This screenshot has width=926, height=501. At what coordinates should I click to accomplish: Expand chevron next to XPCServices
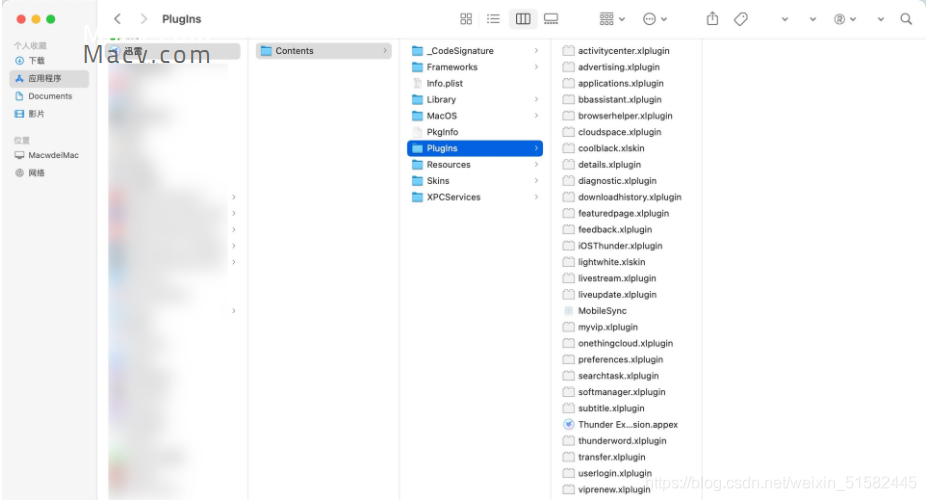536,197
